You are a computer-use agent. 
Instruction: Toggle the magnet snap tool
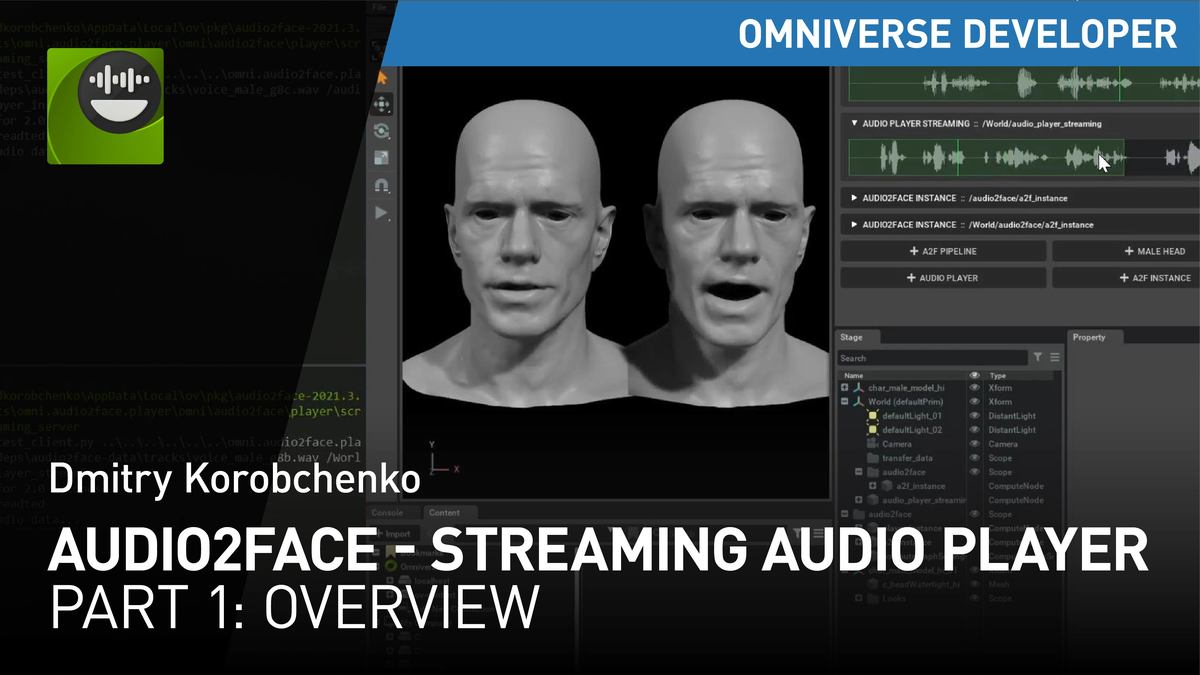(381, 185)
